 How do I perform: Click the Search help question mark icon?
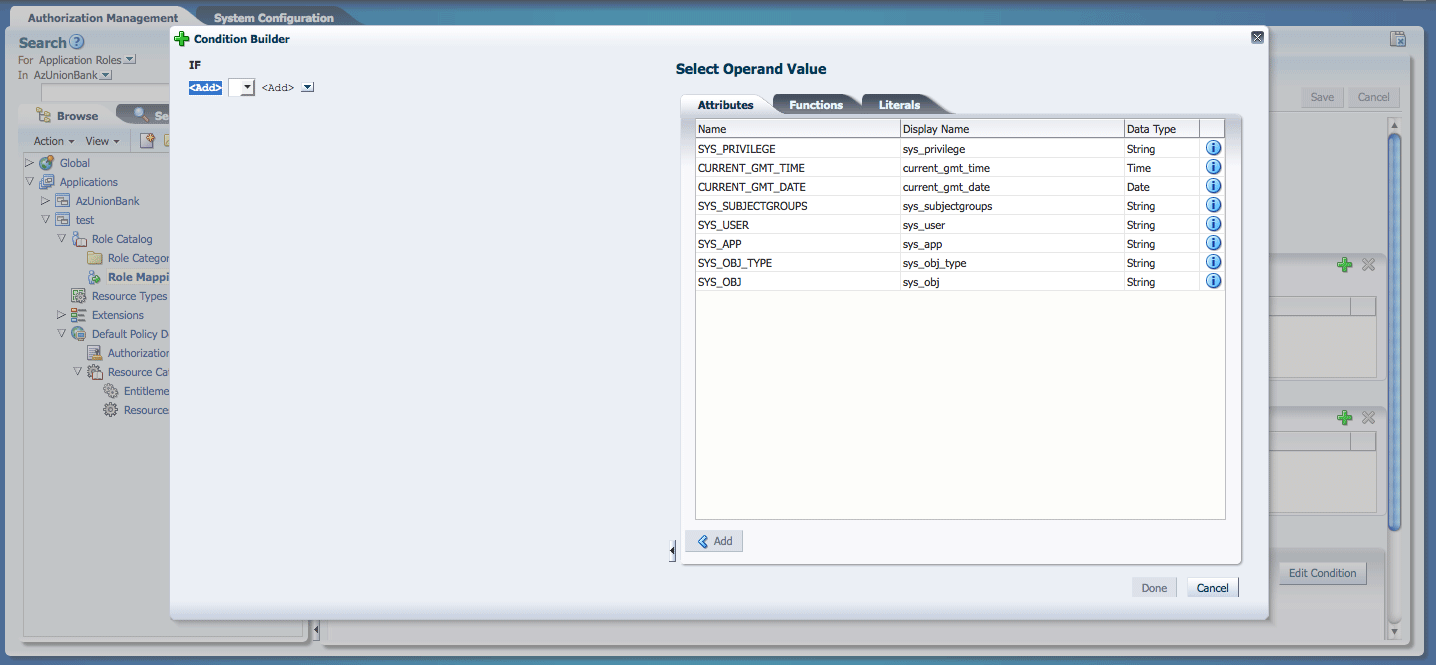click(x=77, y=42)
